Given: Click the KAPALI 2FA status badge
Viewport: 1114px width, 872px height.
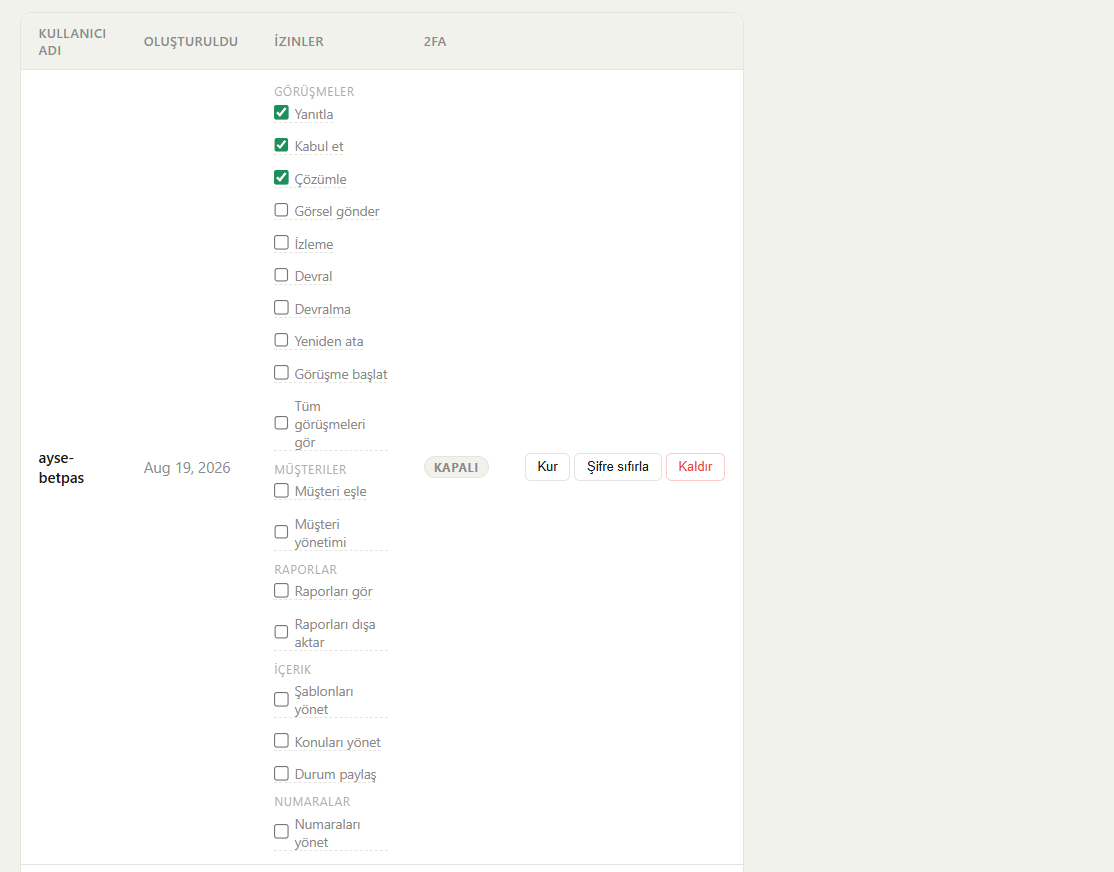Looking at the screenshot, I should tap(456, 468).
